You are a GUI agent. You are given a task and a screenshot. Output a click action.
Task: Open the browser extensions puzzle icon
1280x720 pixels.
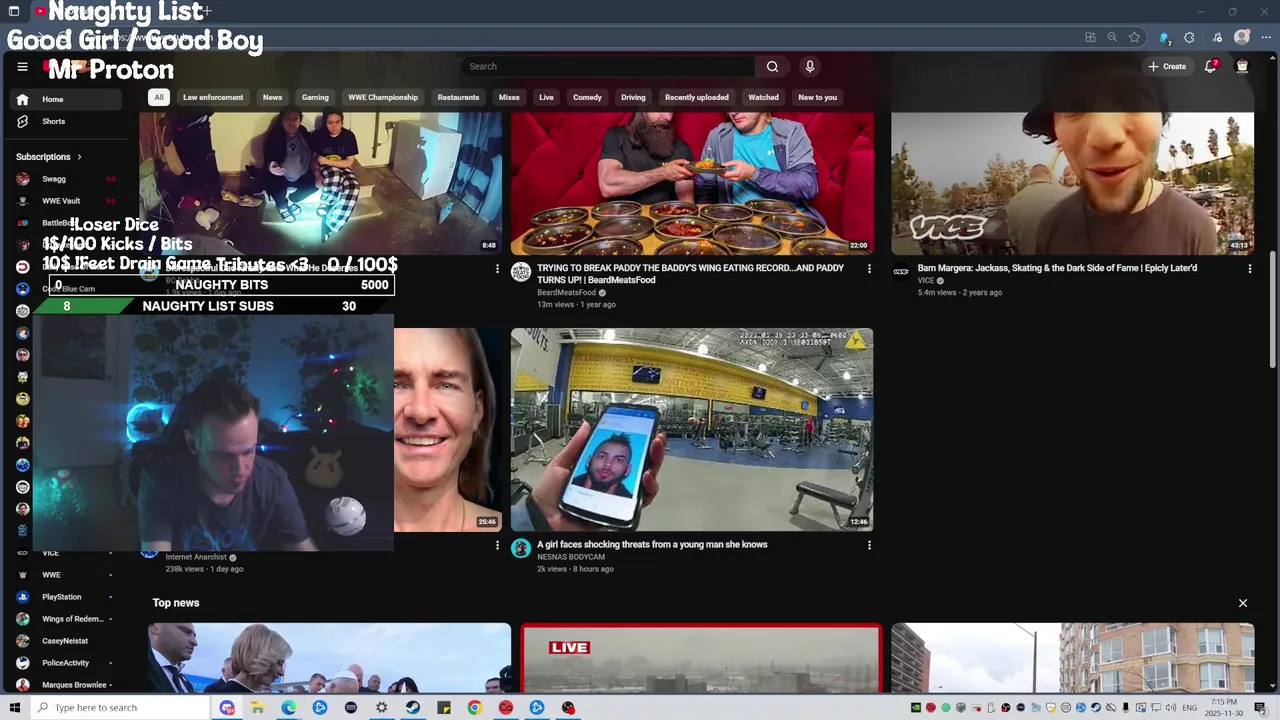pyautogui.click(x=1189, y=37)
